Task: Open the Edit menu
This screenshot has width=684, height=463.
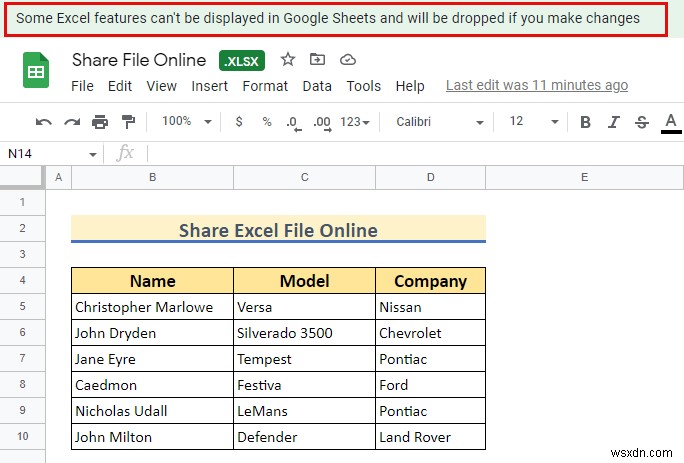Action: (120, 86)
